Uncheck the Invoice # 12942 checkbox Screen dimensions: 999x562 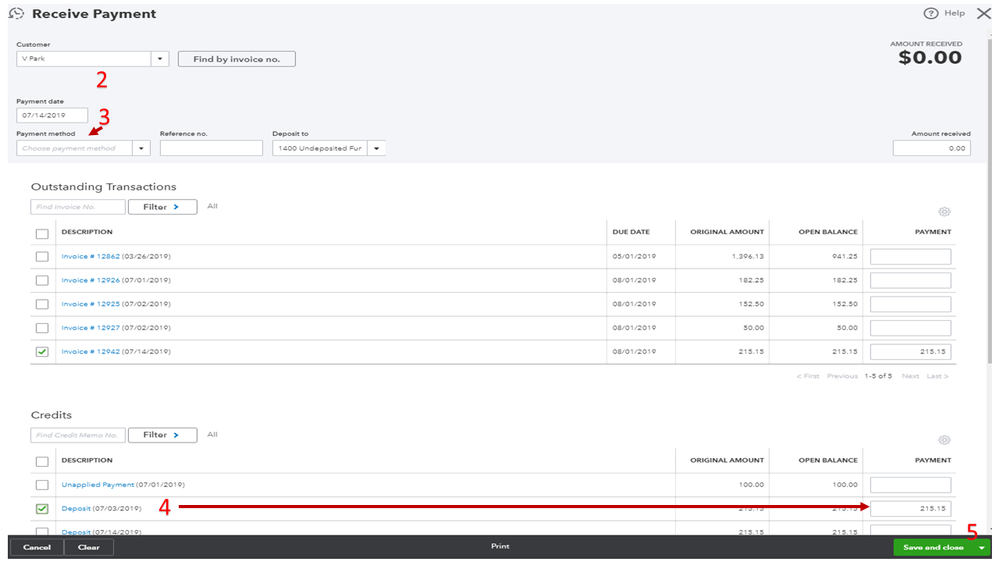click(x=42, y=352)
